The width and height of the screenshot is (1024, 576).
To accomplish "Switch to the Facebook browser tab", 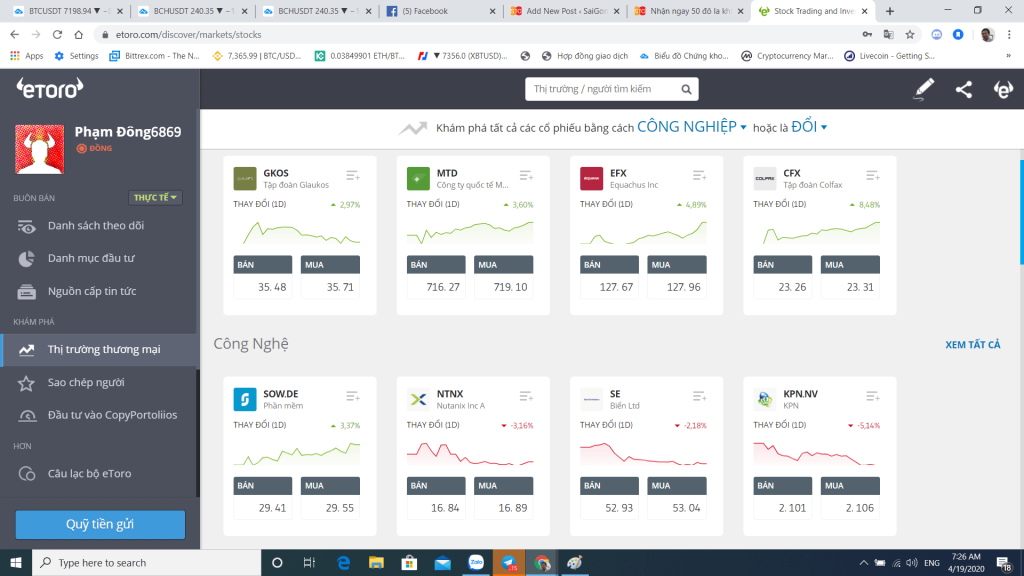I will 440,11.
